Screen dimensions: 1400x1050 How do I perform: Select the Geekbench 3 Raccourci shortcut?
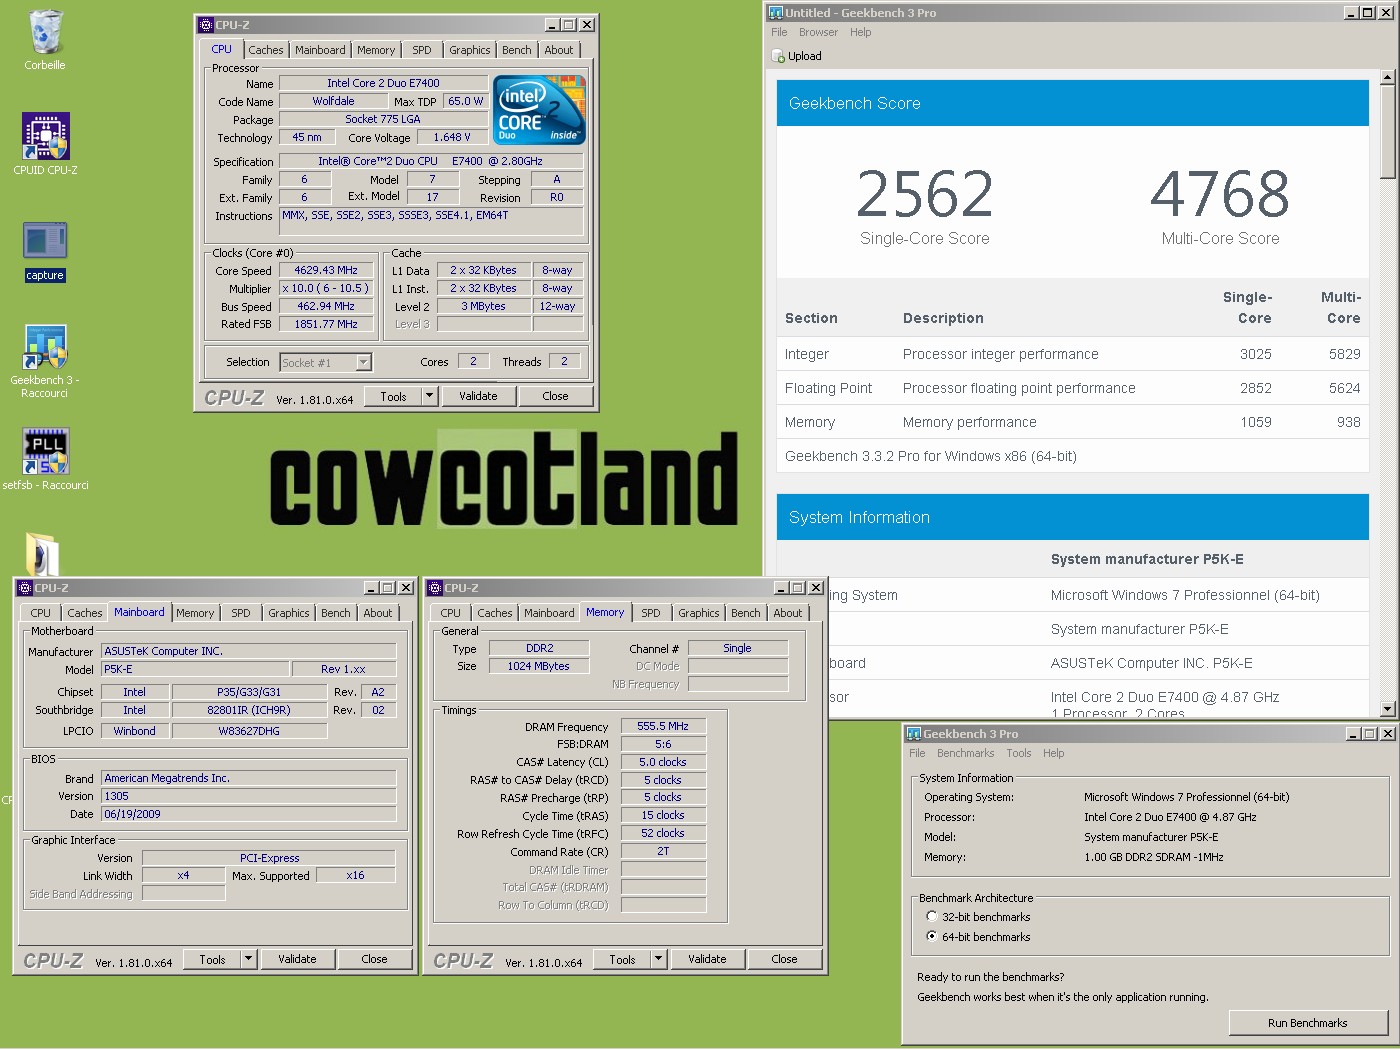click(45, 348)
